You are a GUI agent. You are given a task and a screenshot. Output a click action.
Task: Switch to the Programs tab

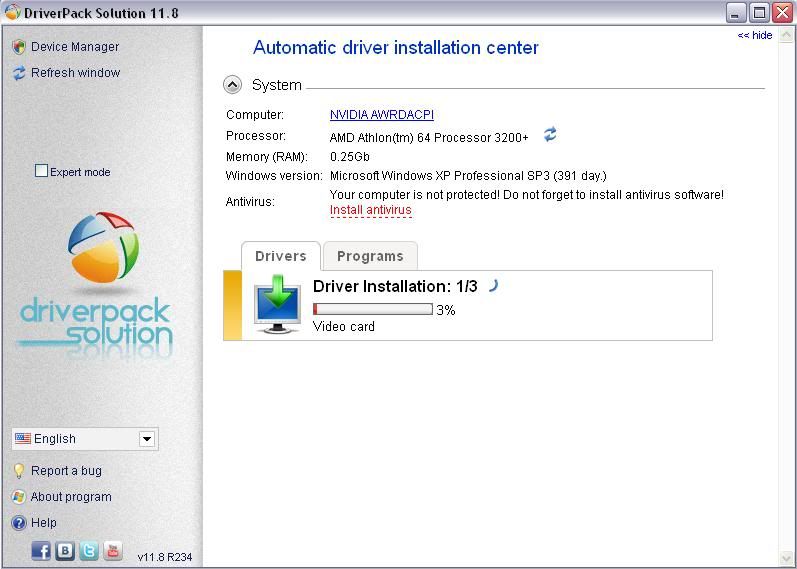[370, 256]
